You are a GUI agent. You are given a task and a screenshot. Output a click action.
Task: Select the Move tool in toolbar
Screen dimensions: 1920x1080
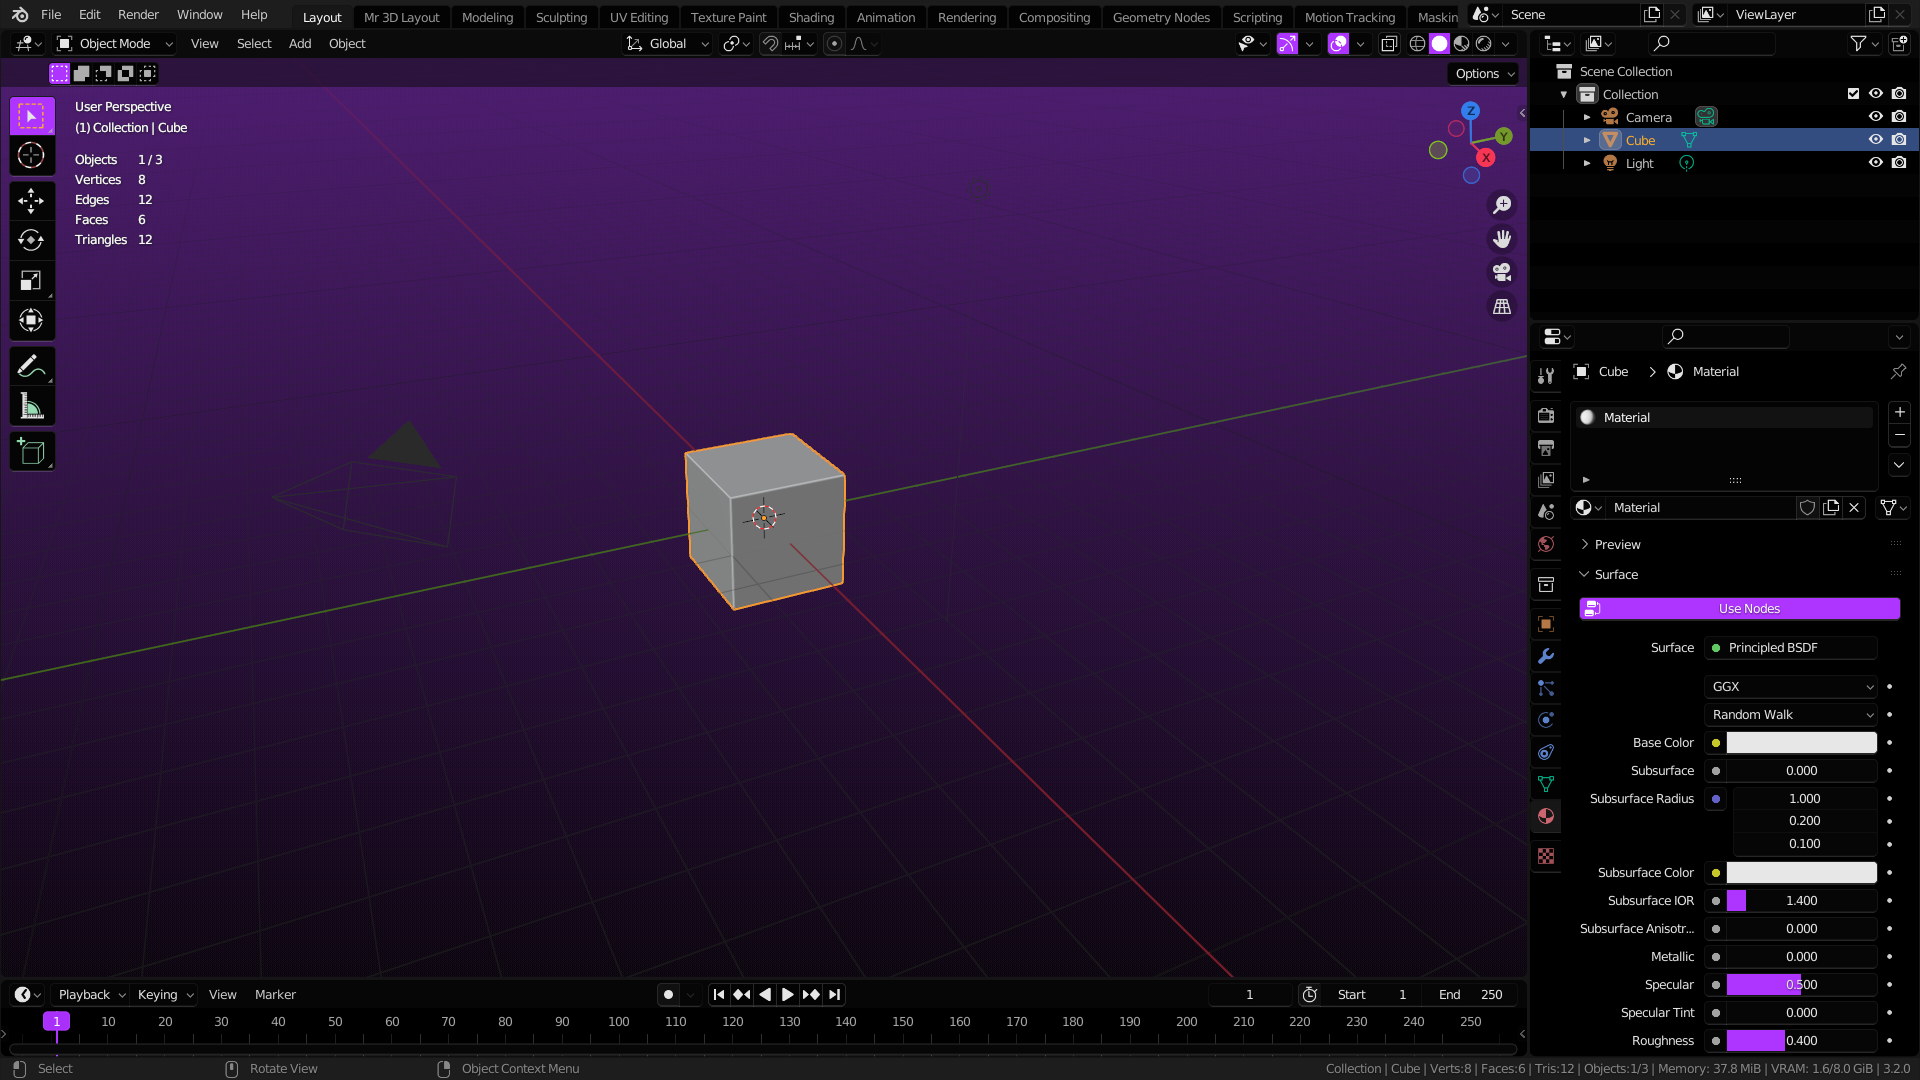[x=32, y=200]
